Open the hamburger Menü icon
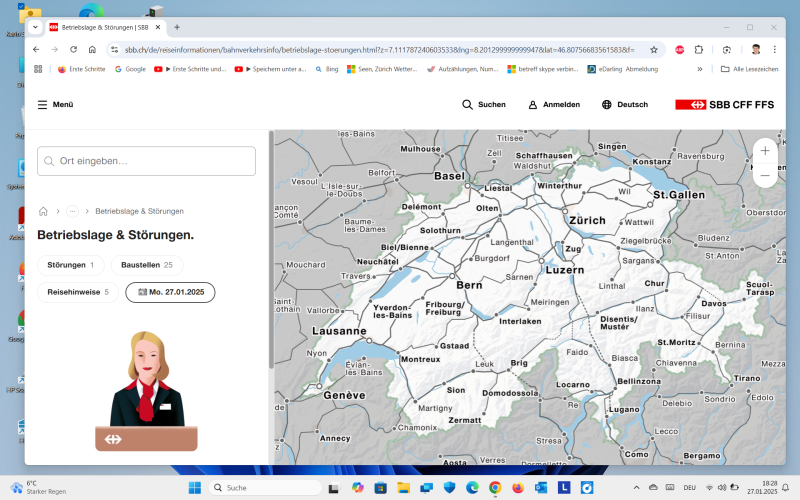800x500 pixels. 42,105
